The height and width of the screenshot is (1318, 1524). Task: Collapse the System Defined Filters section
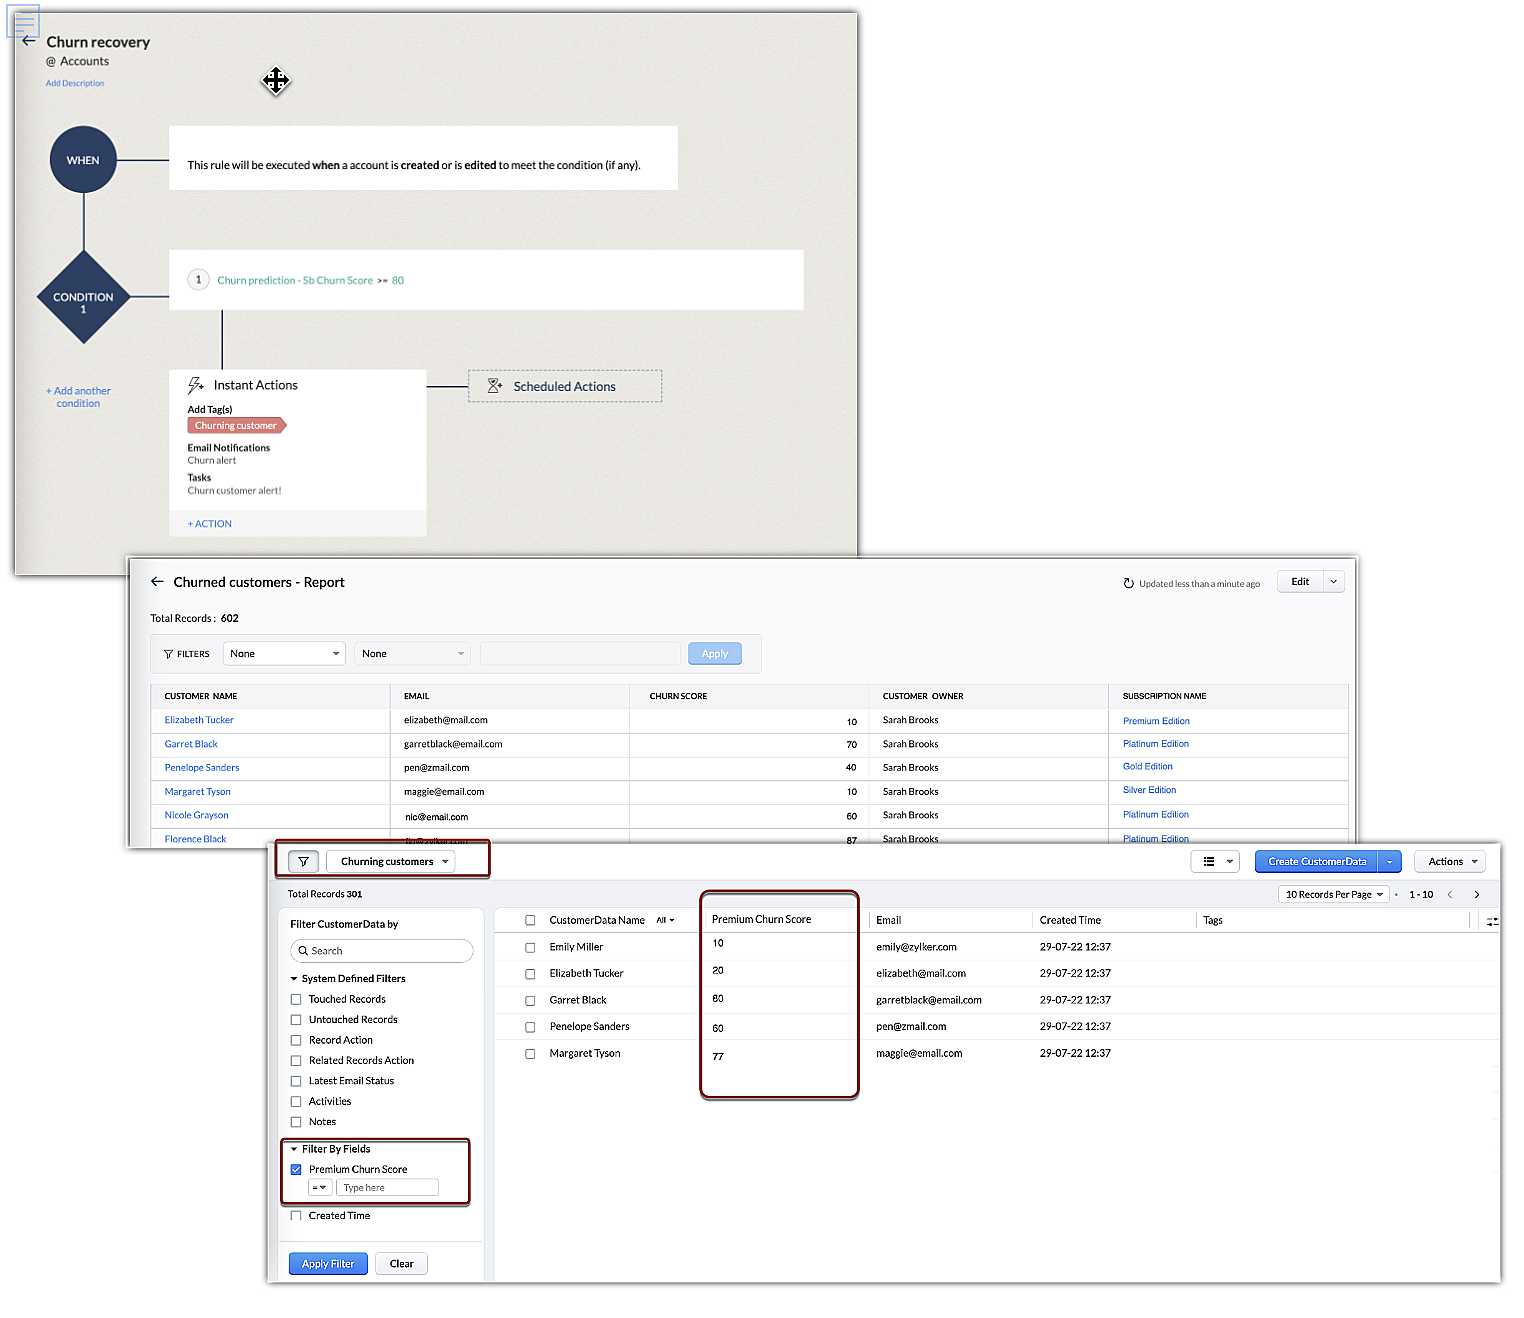(294, 979)
